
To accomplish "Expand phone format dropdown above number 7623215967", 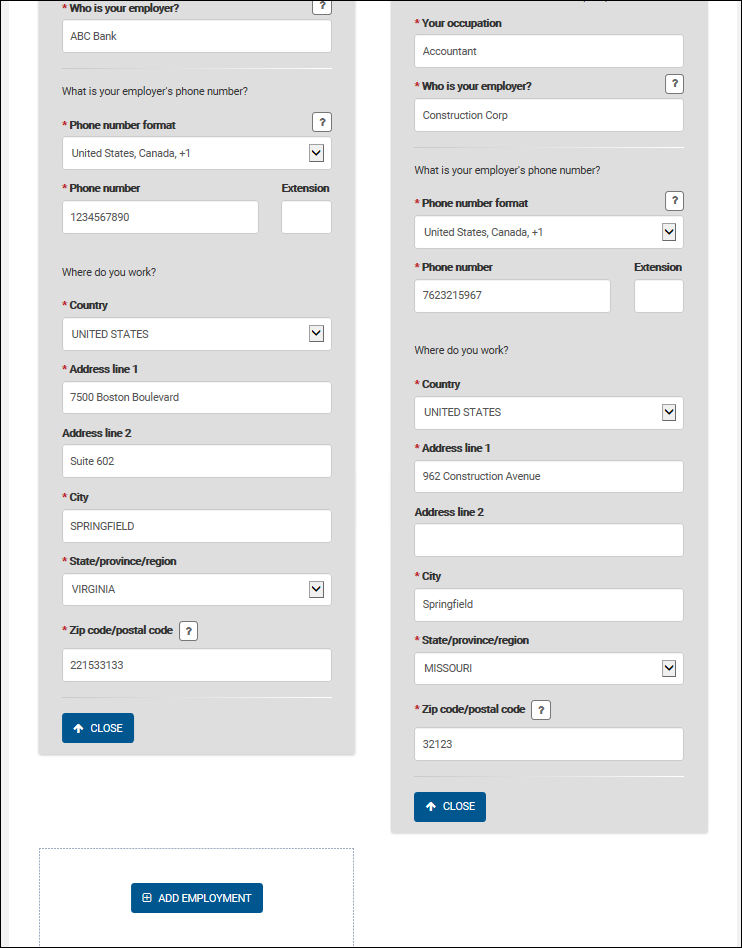I will (669, 232).
